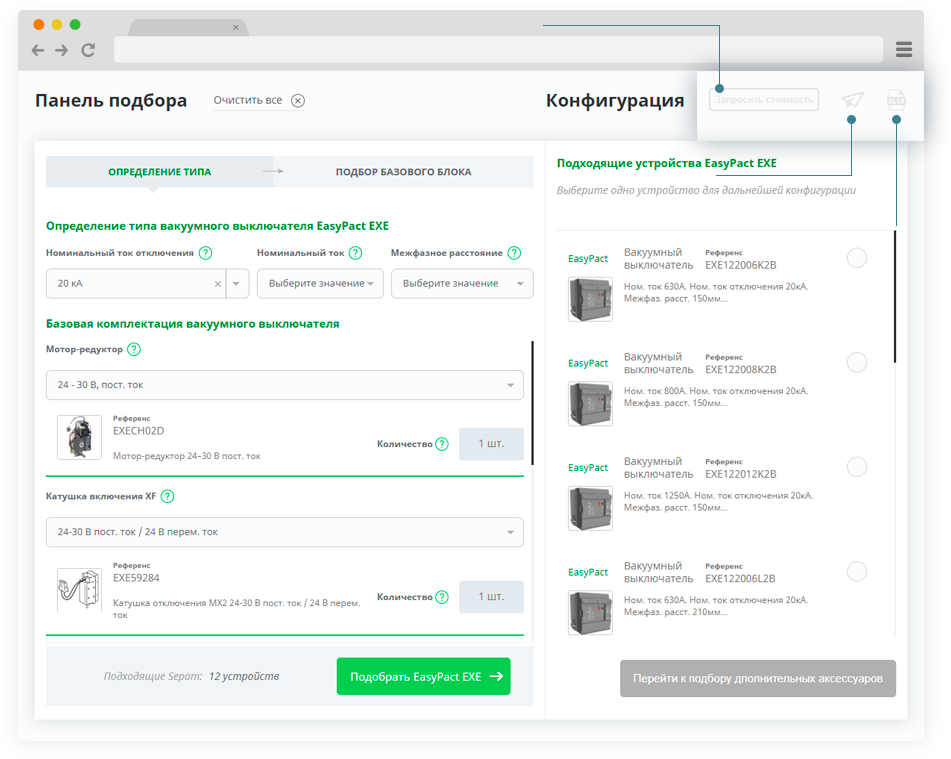Open Катушка включения XF voltage dropdown
Image resolution: width=951 pixels, height=759 pixels.
[x=284, y=532]
